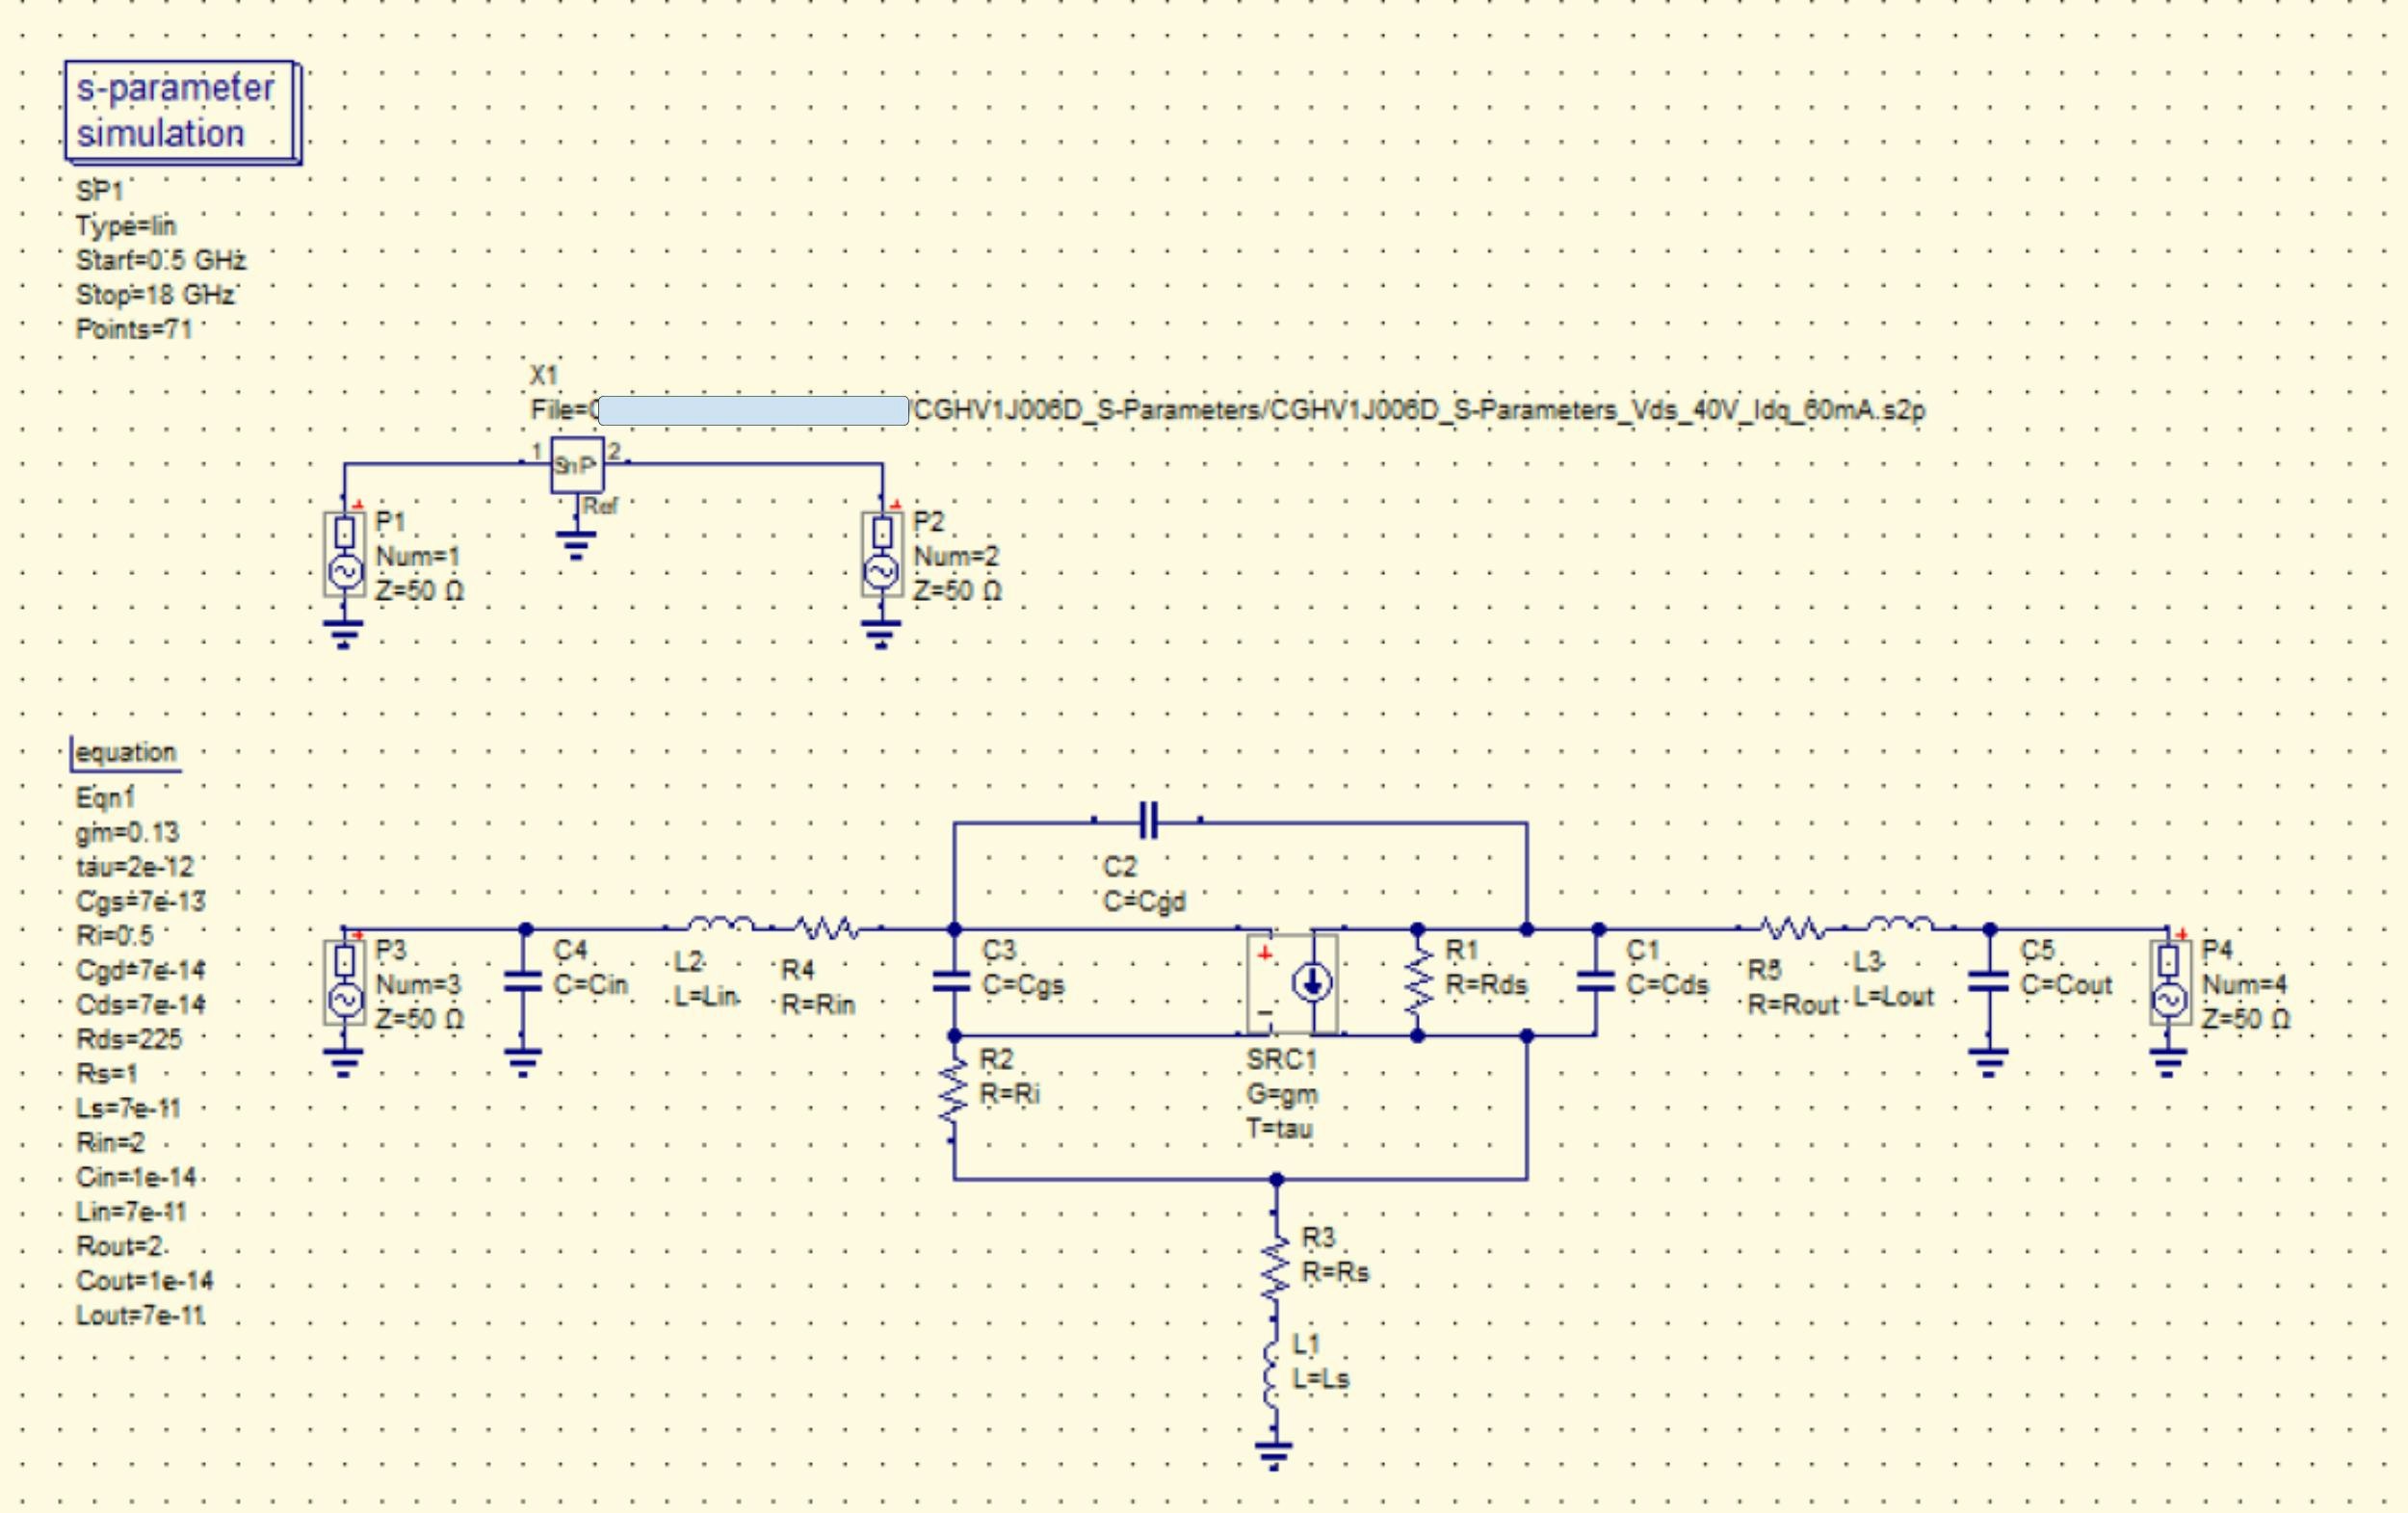Click the Stop=18 GHz property text
The width and height of the screenshot is (2408, 1513).
coord(154,295)
